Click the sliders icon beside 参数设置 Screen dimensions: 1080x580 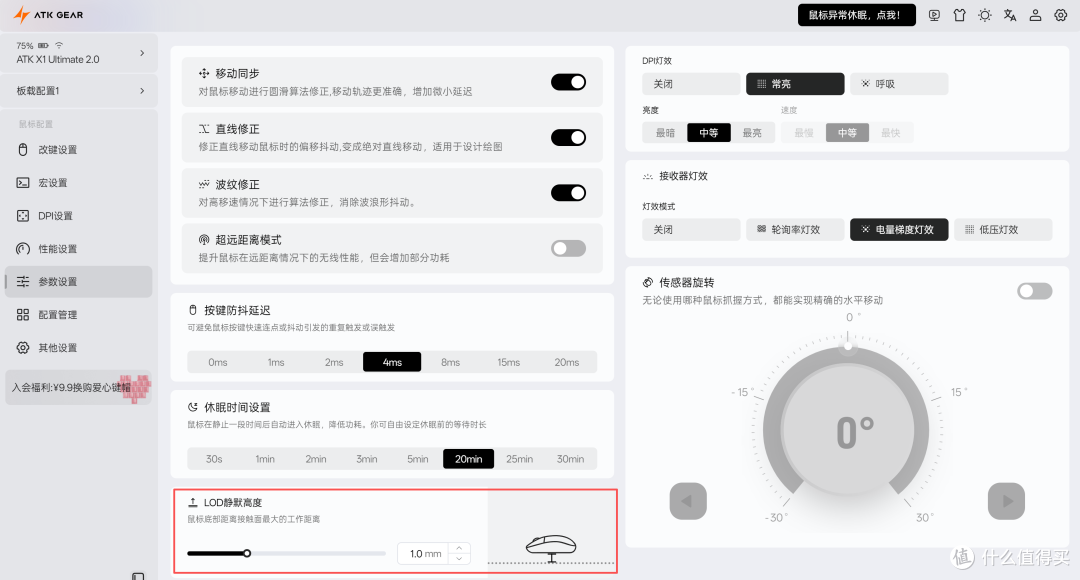[x=23, y=282]
